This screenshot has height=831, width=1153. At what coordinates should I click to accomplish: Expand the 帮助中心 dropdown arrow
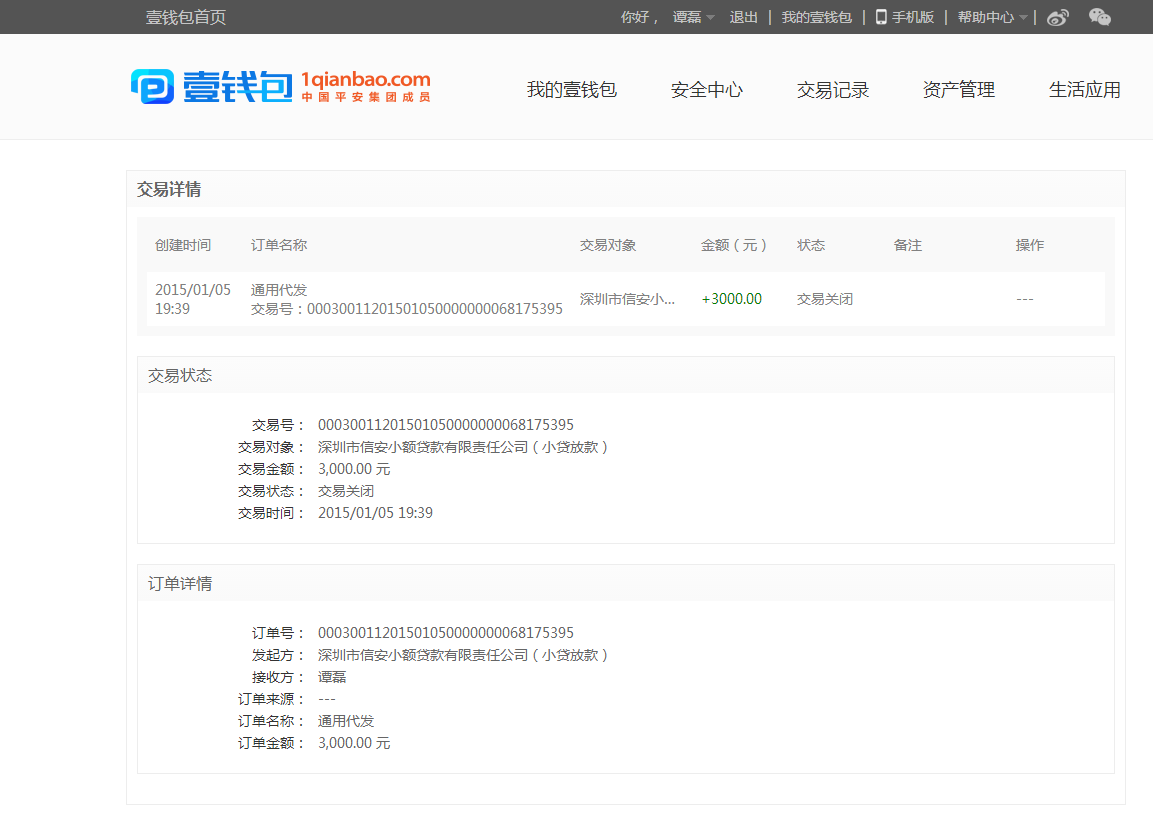(1023, 18)
